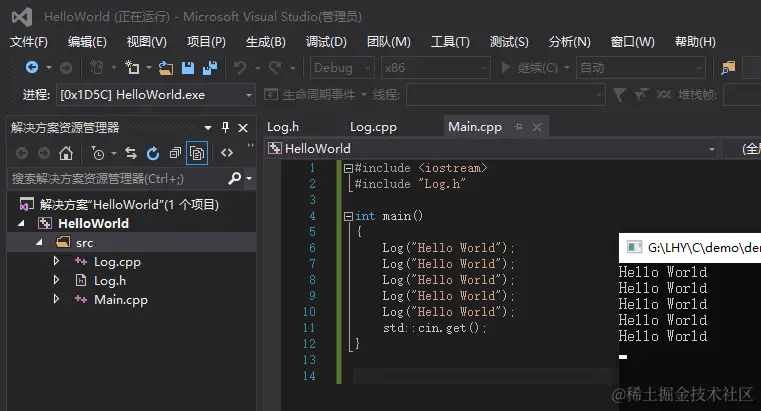Click the Navigate Backward arrow icon

click(32, 67)
